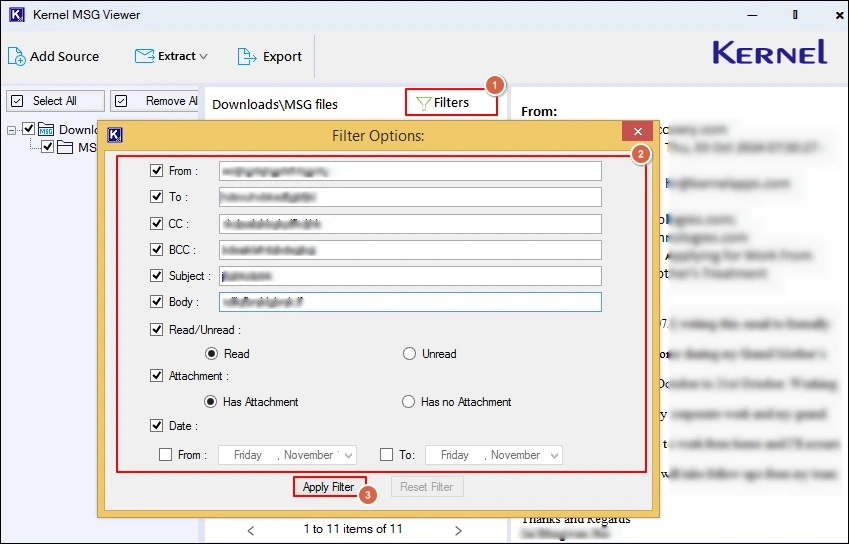This screenshot has height=544, width=849.
Task: Go to next page of items
Action: tap(458, 530)
